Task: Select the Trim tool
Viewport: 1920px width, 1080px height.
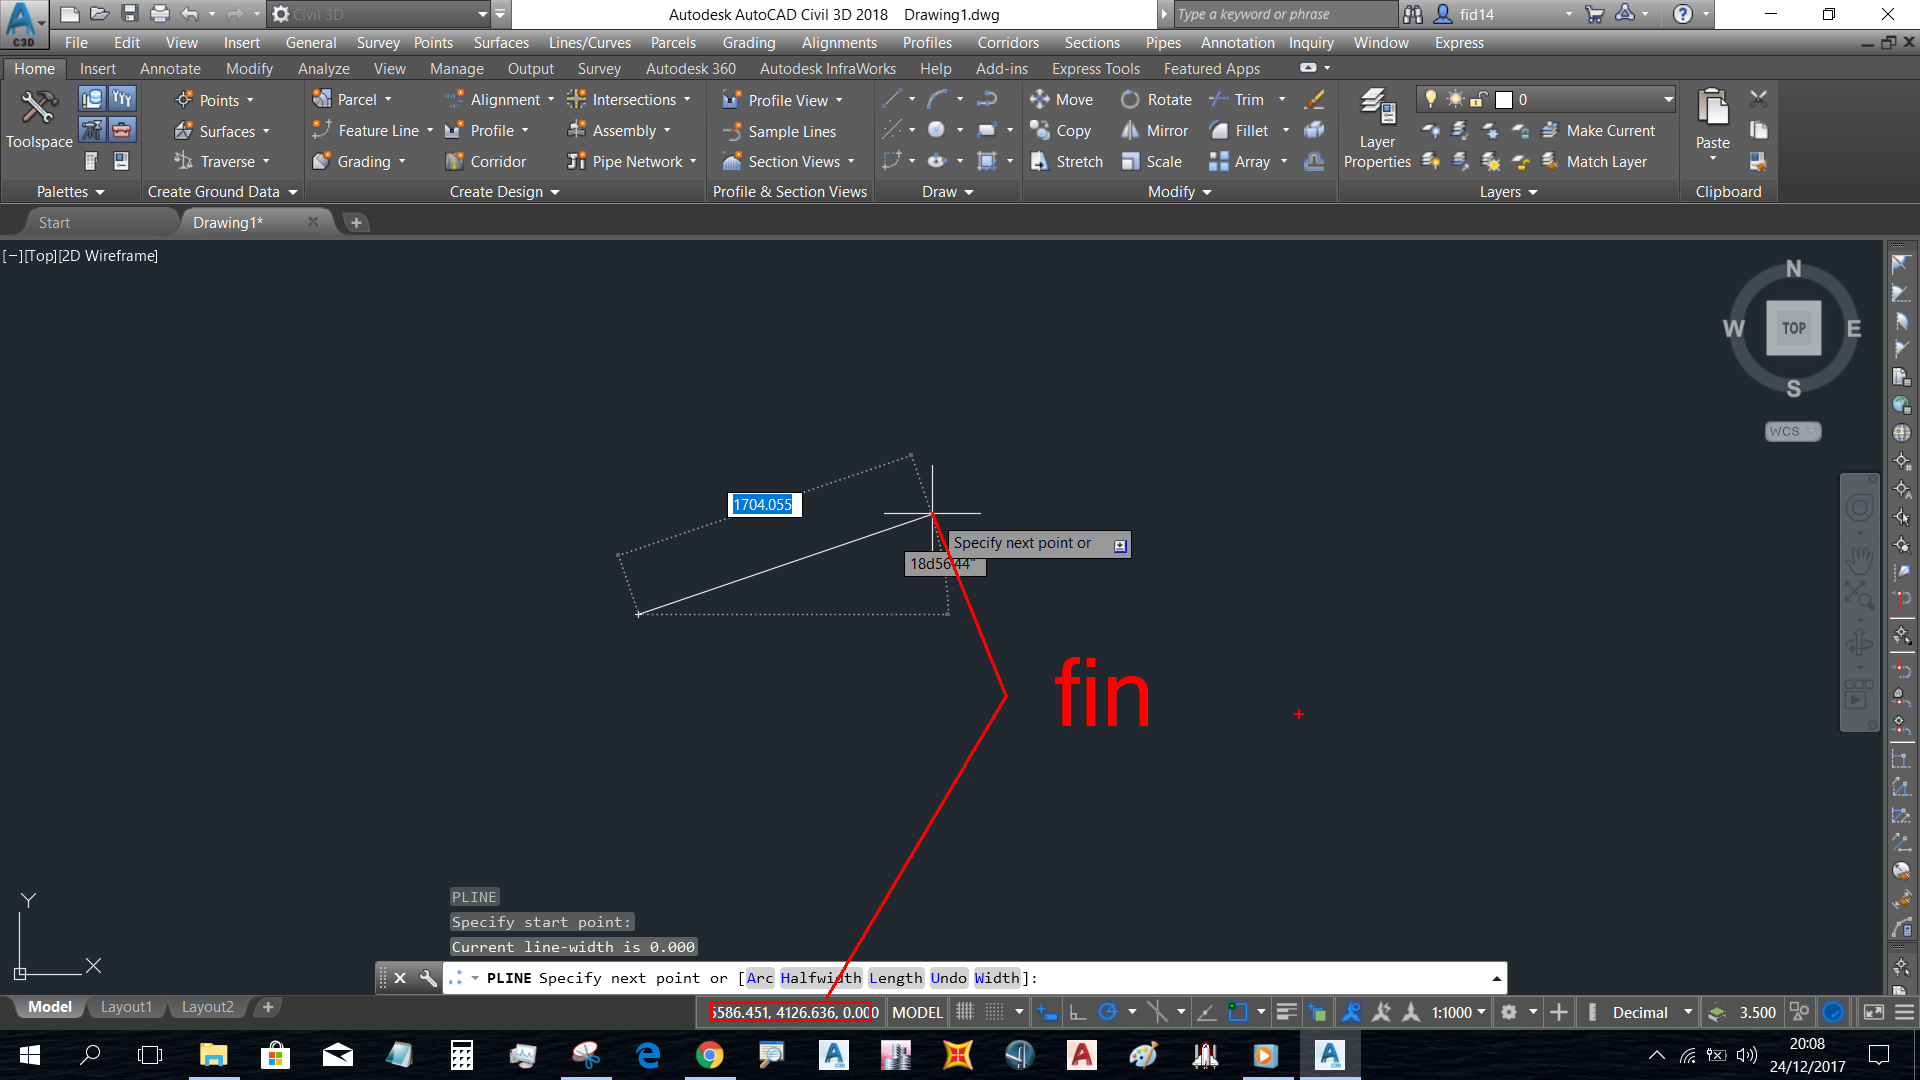Action: click(x=1237, y=99)
